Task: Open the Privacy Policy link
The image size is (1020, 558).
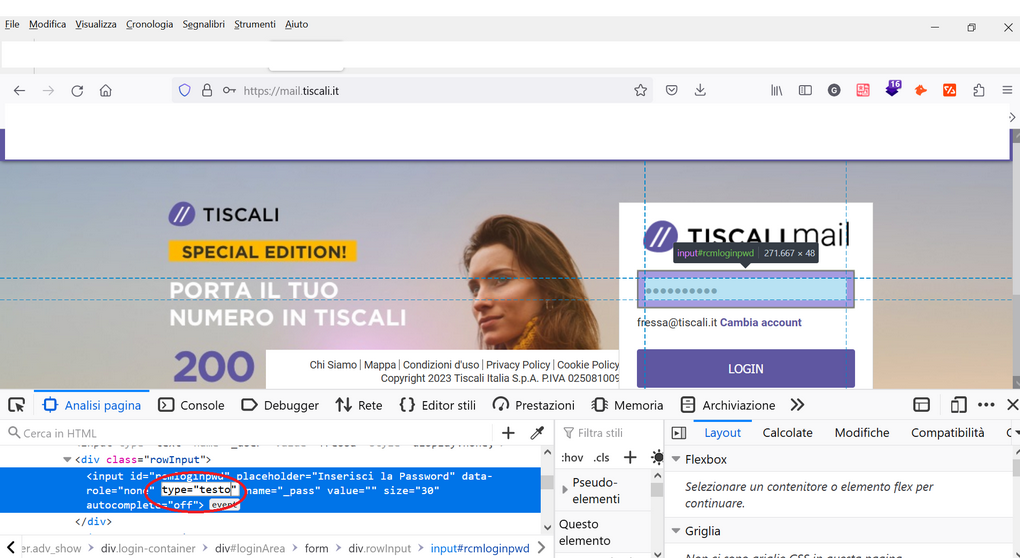Action: tap(518, 365)
